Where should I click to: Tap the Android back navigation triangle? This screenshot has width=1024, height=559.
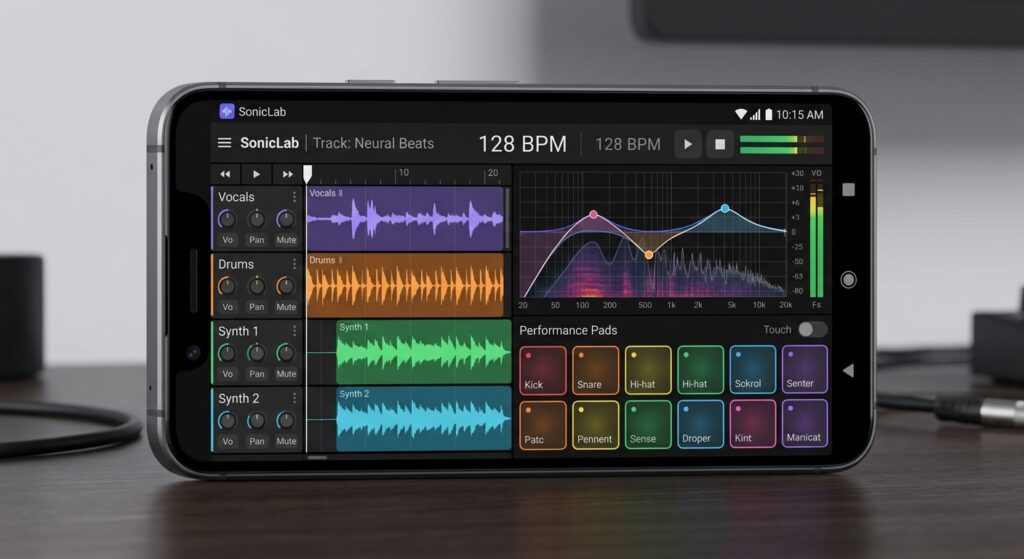pyautogui.click(x=848, y=370)
